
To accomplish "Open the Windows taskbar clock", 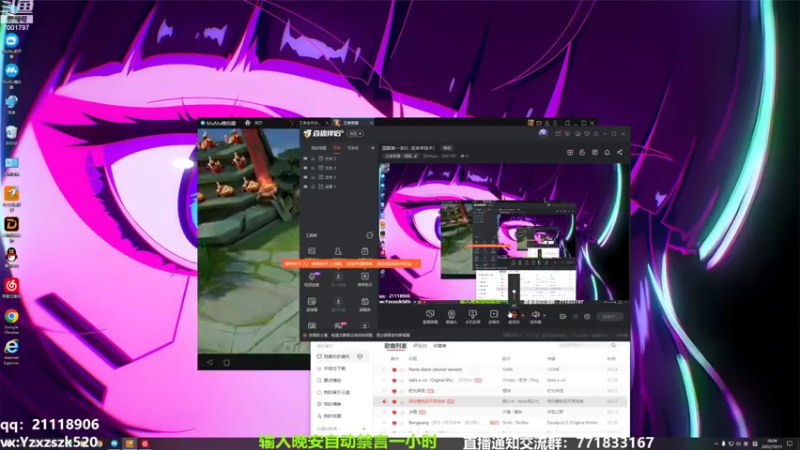I will pos(771,443).
